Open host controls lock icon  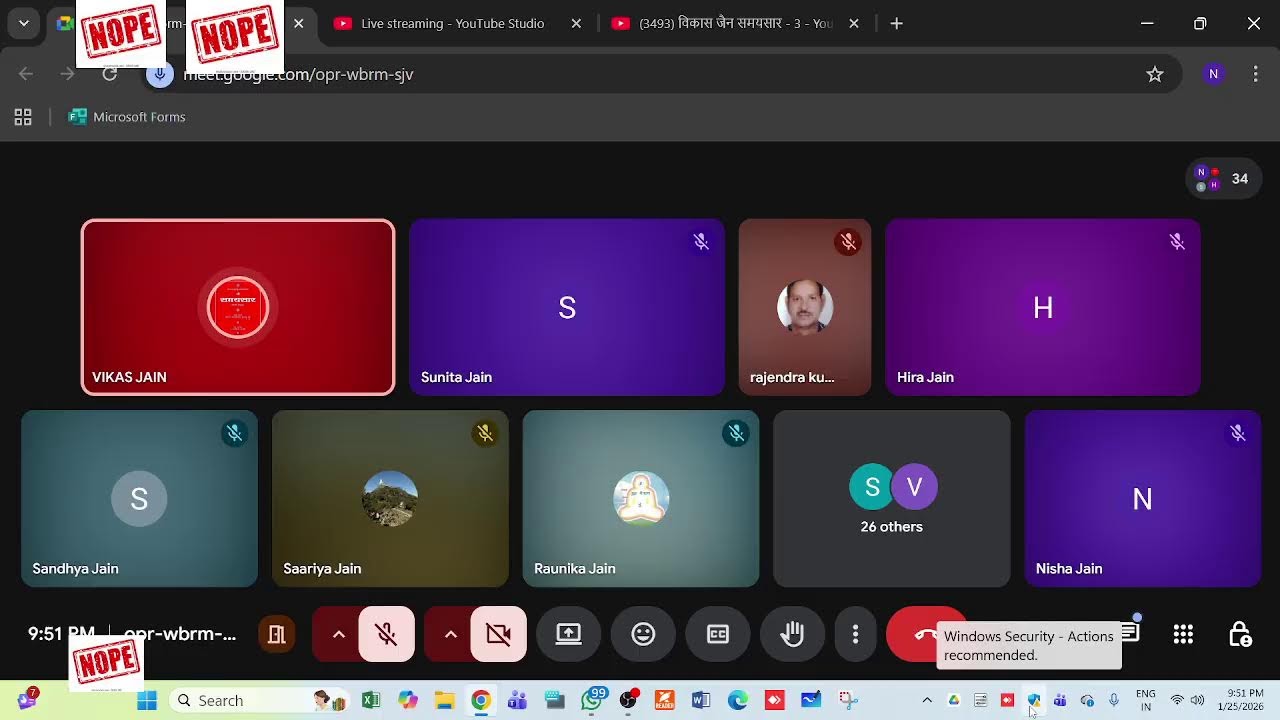pos(1240,634)
